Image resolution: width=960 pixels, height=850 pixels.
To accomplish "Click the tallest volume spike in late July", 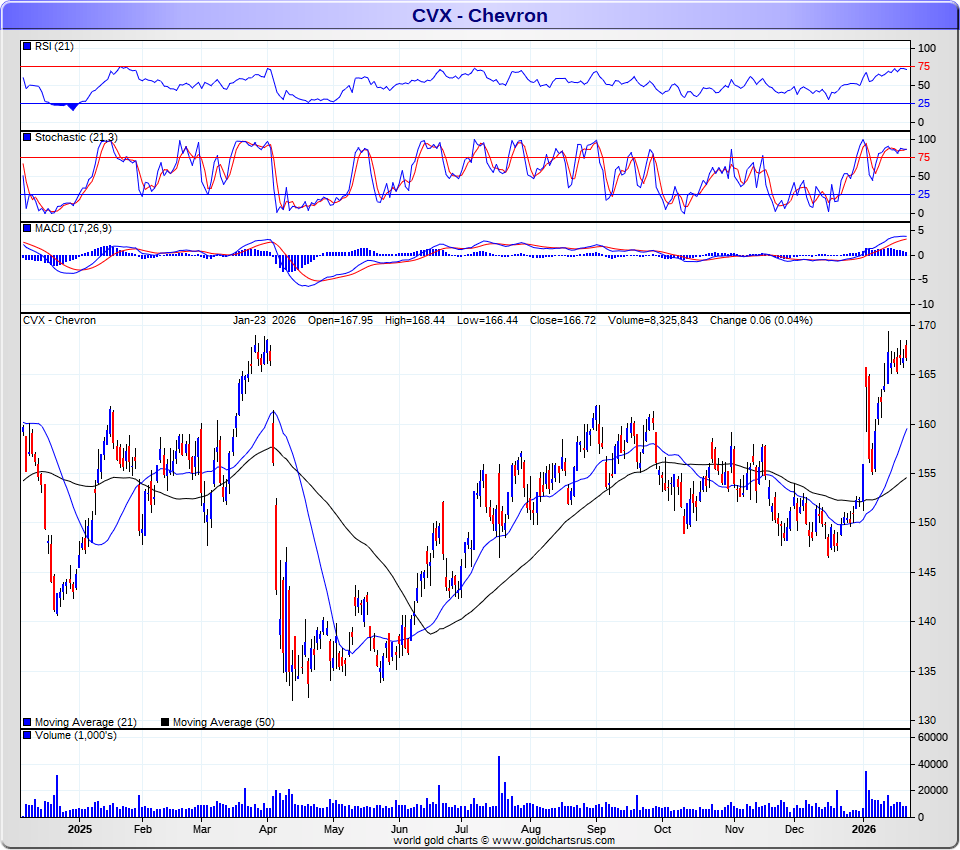I will click(x=499, y=786).
